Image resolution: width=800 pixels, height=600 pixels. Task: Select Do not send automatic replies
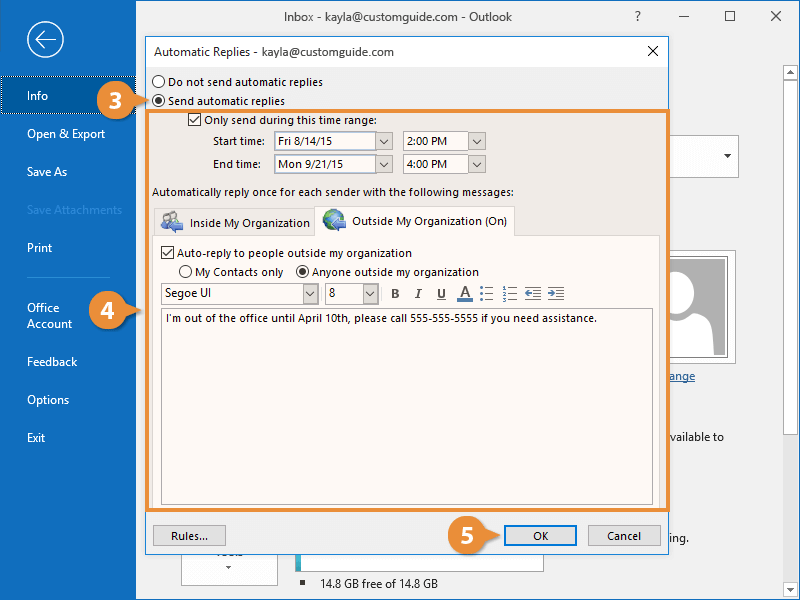pos(158,82)
